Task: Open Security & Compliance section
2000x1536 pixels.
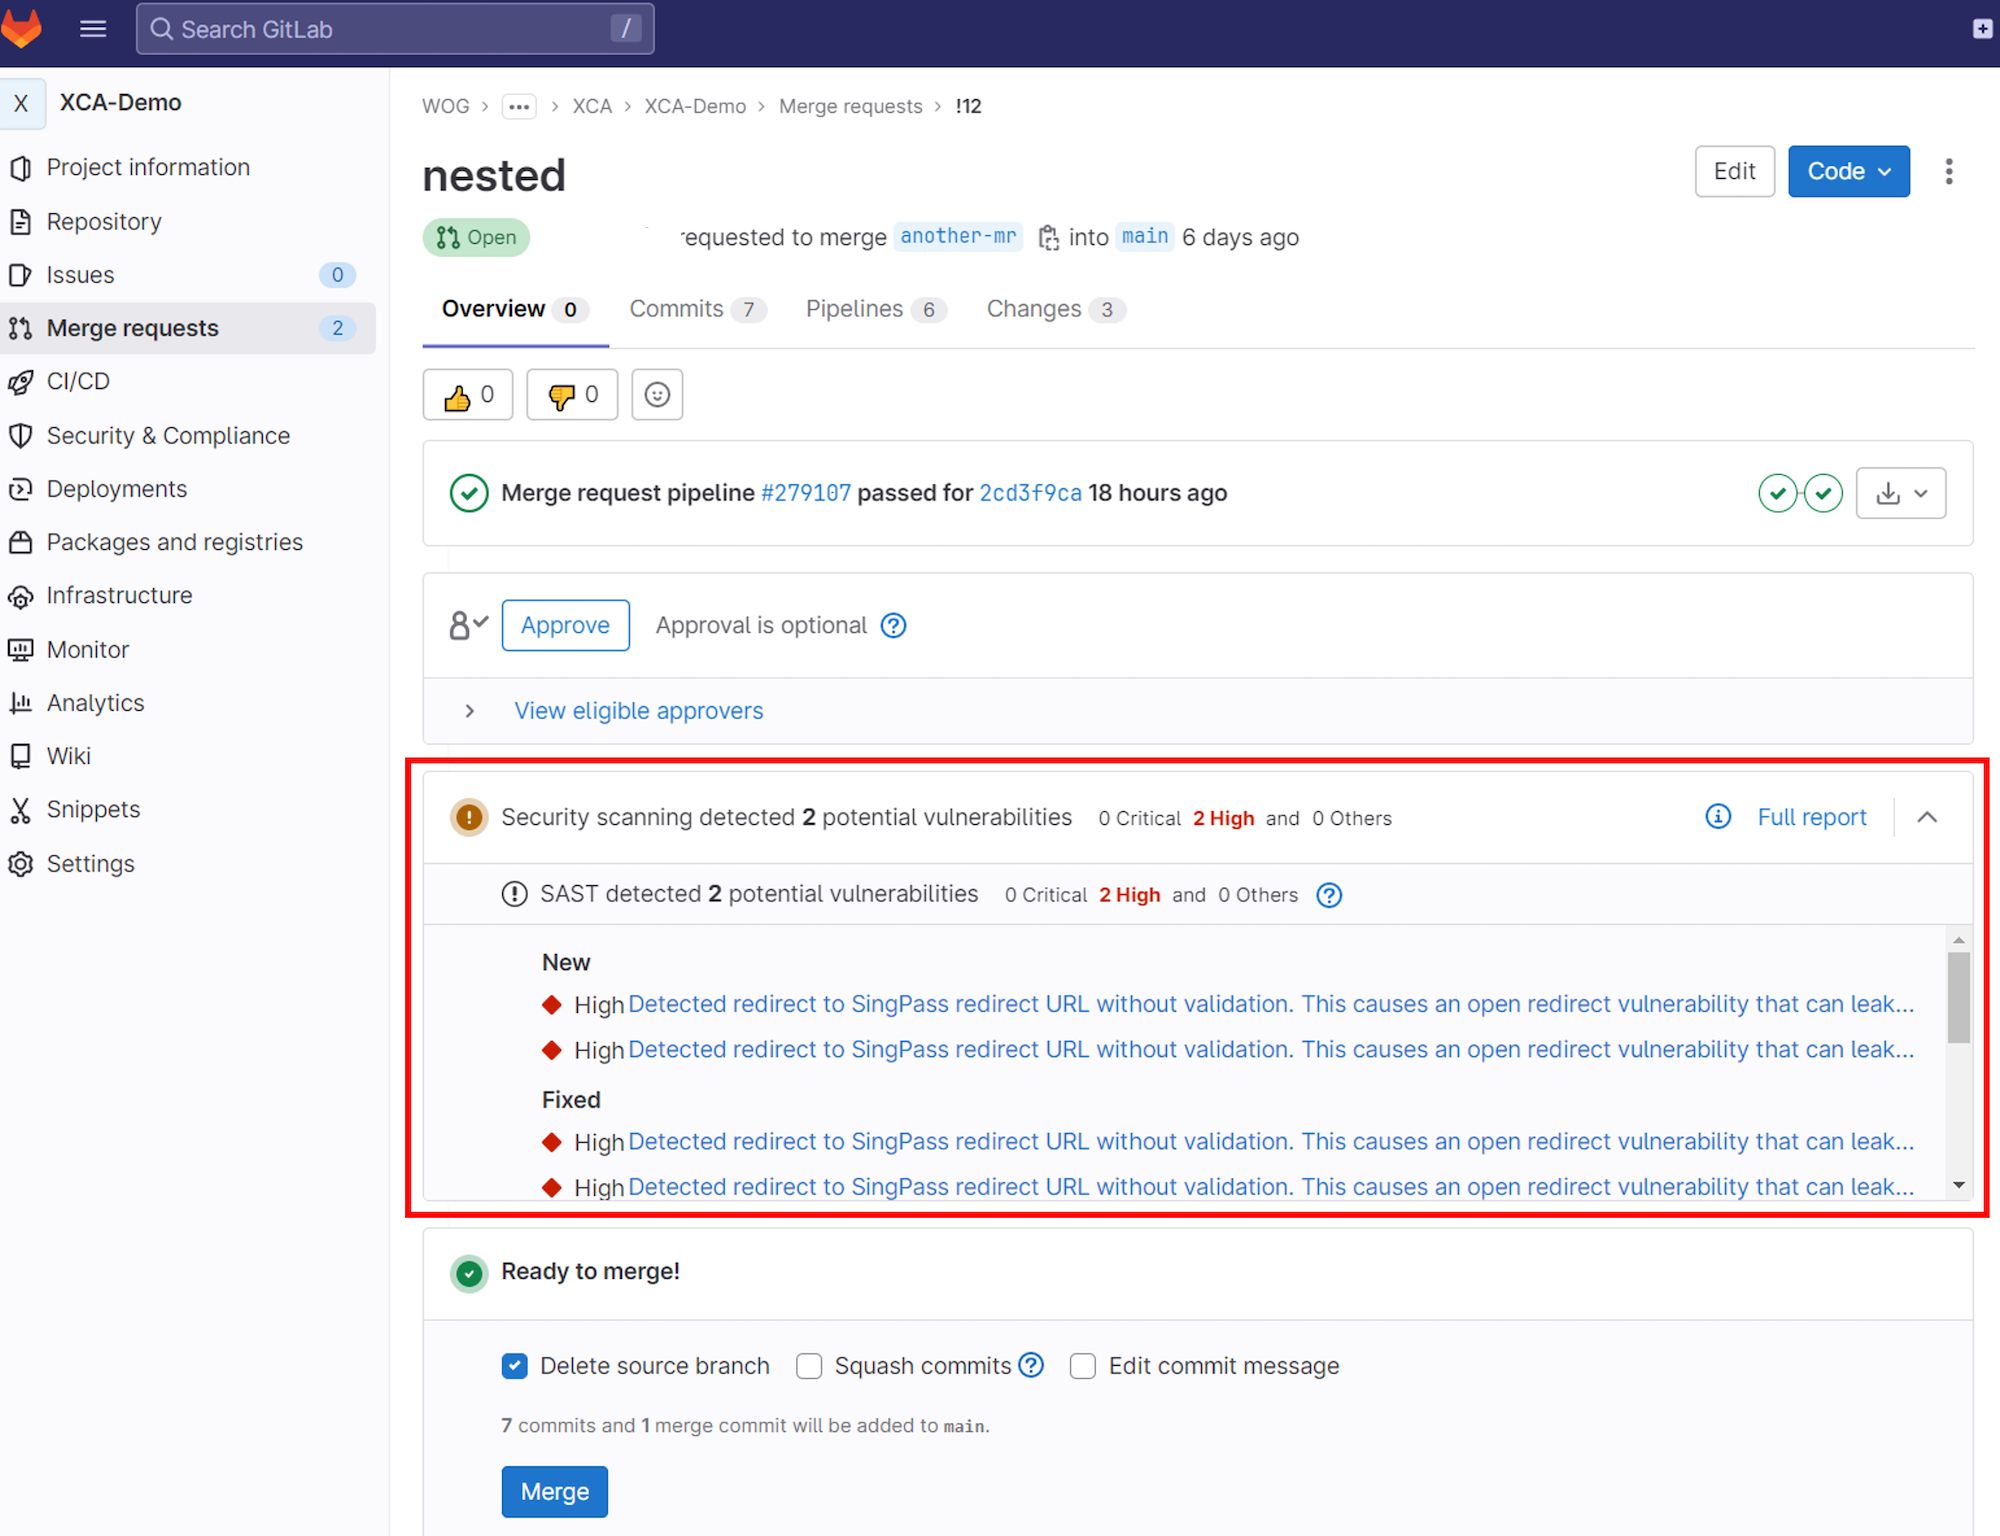Action: coord(167,435)
